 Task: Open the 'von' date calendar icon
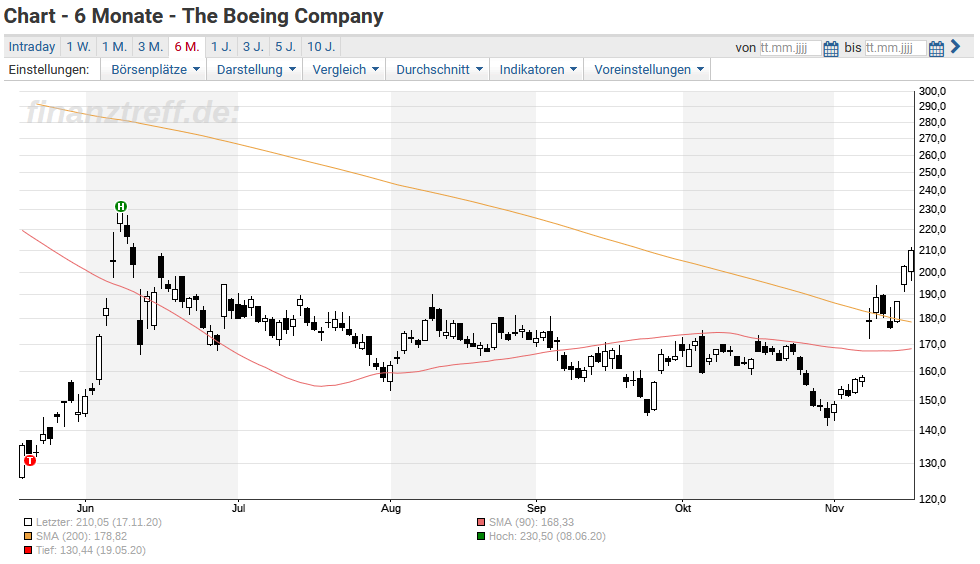[x=831, y=48]
